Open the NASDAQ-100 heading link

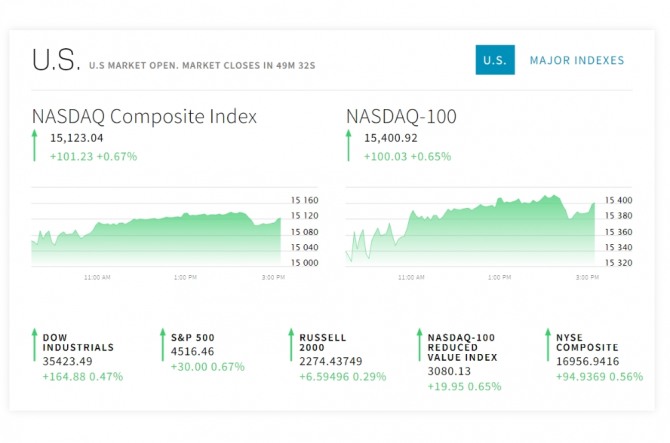tap(401, 116)
